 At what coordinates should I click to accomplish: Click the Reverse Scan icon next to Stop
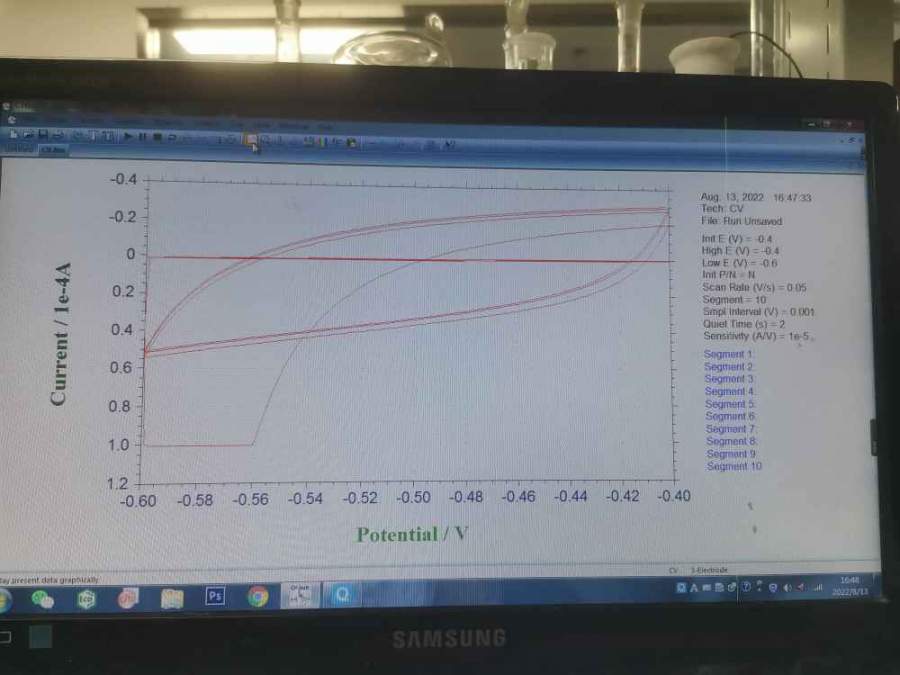pos(172,138)
